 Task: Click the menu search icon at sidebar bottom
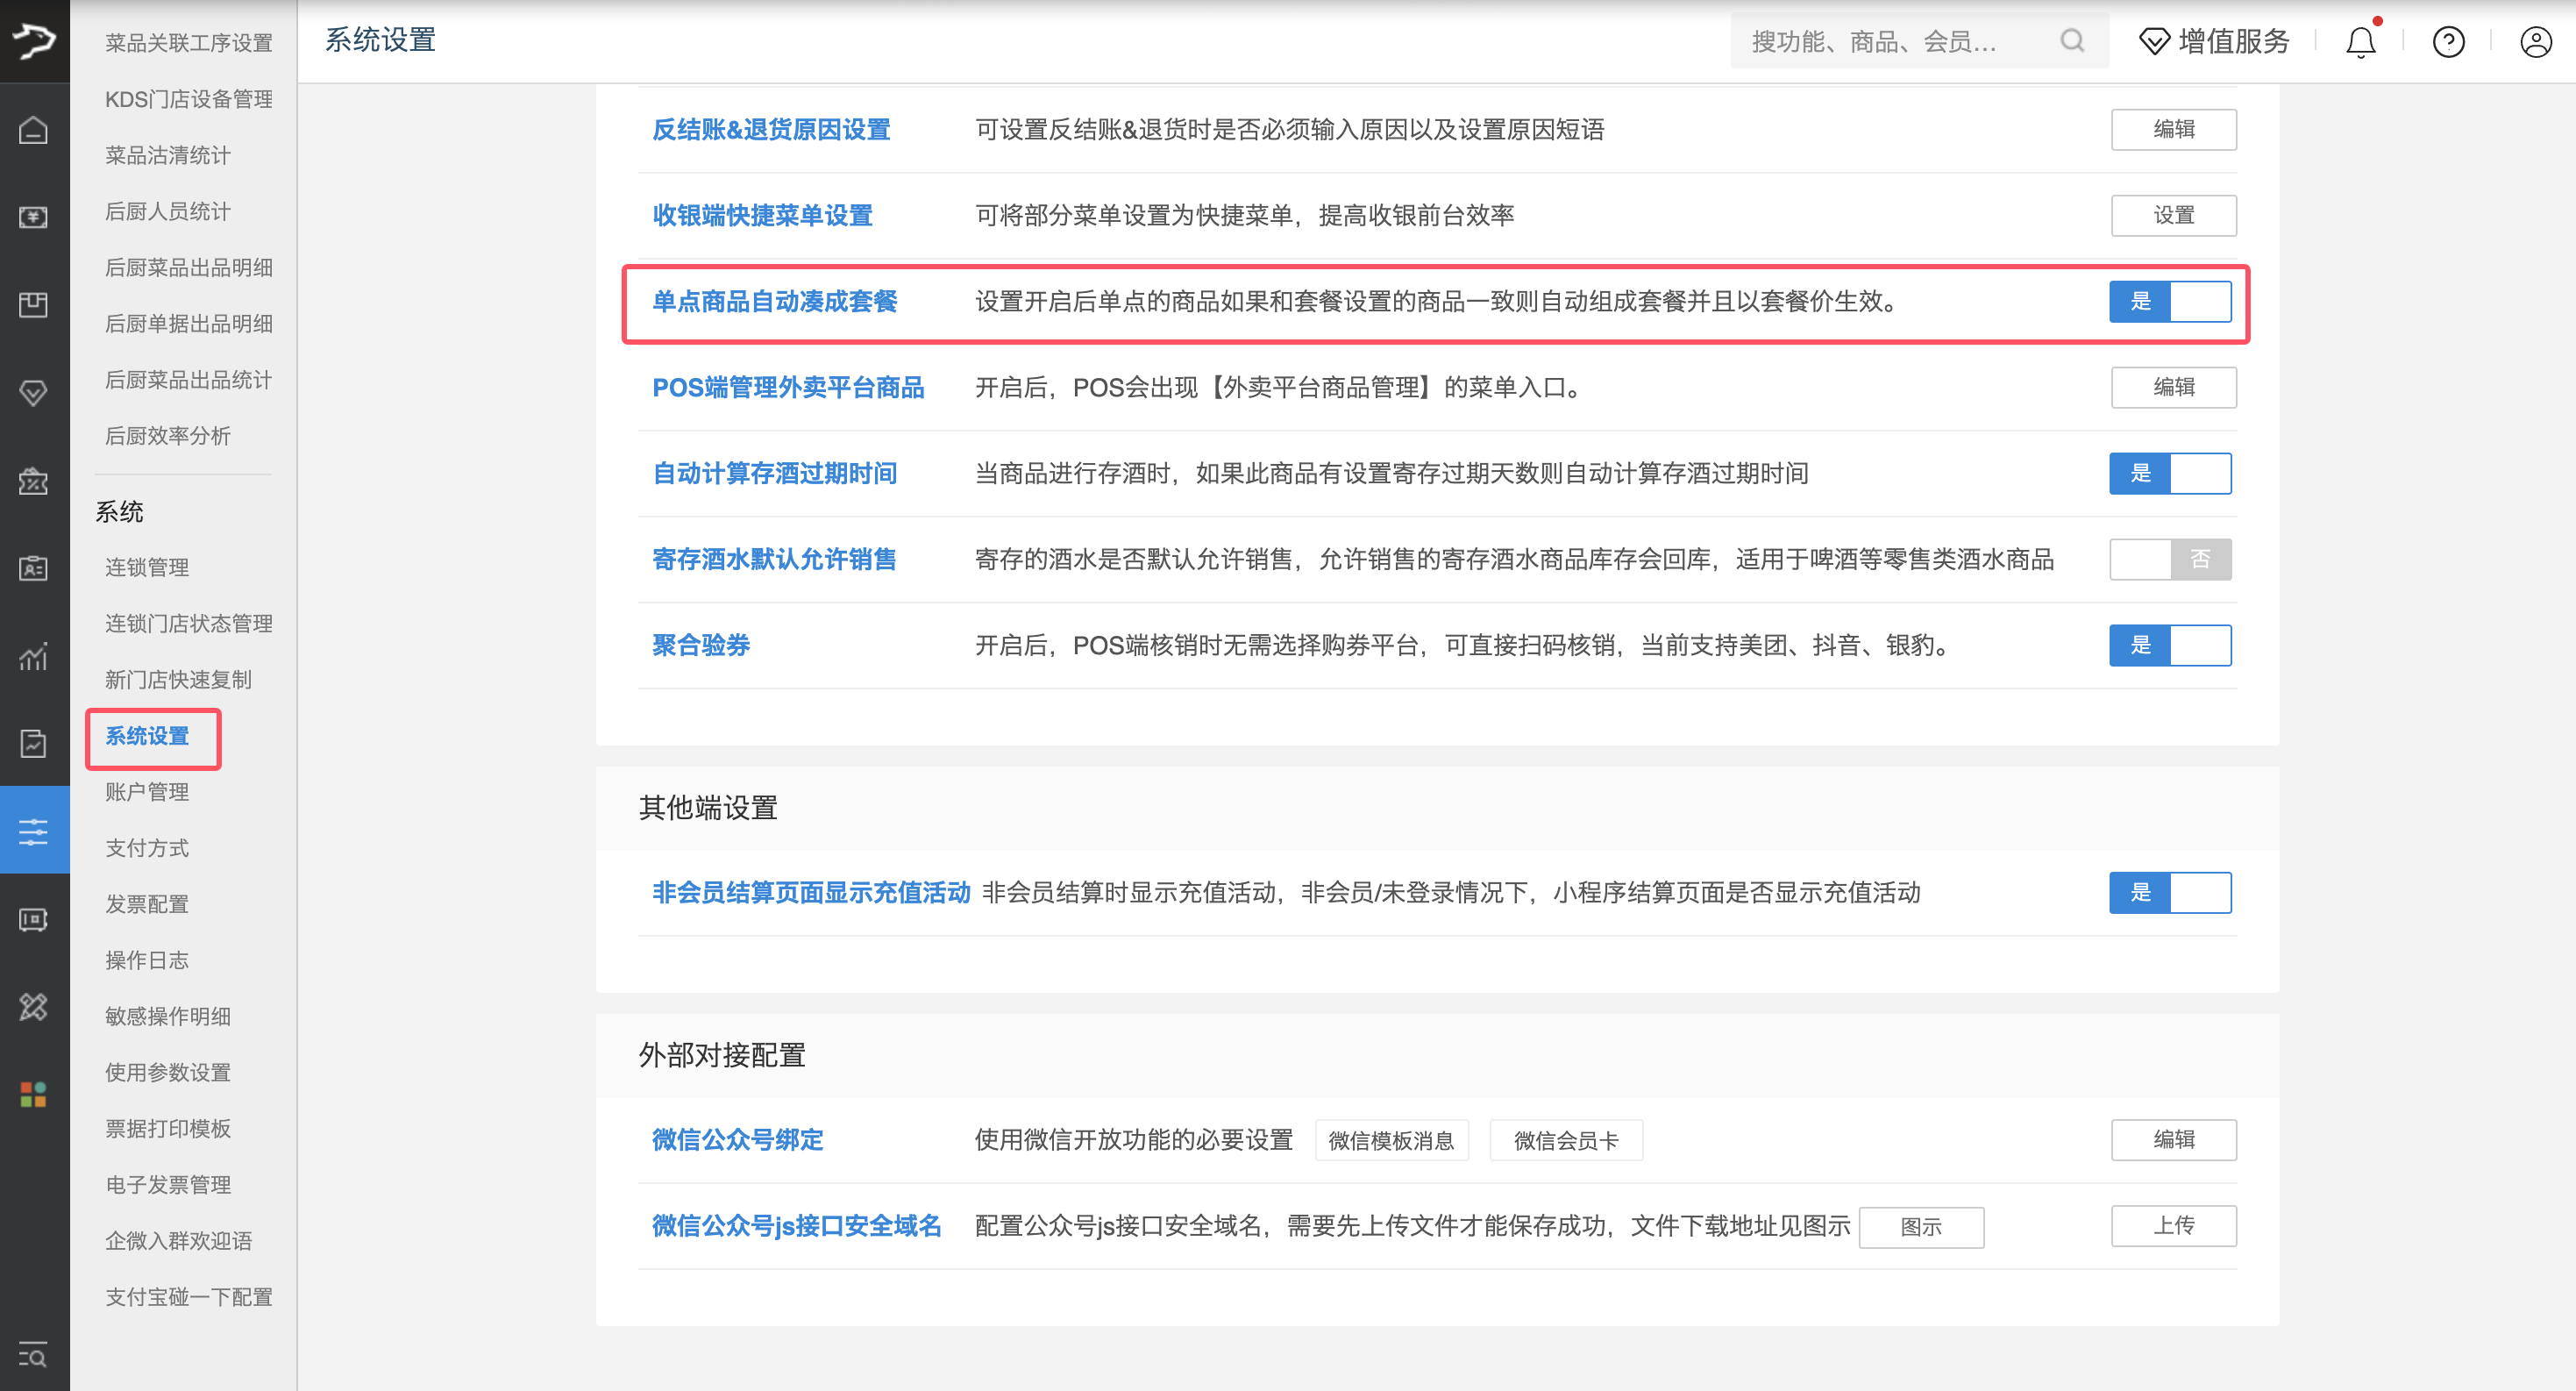pos(33,1355)
